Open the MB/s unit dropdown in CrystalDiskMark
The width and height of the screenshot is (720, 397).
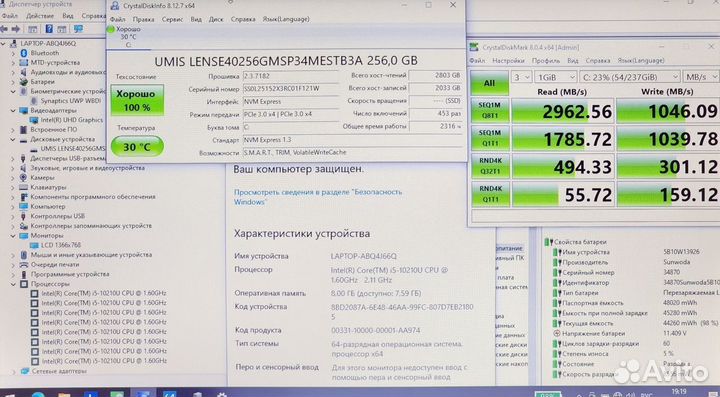click(701, 77)
